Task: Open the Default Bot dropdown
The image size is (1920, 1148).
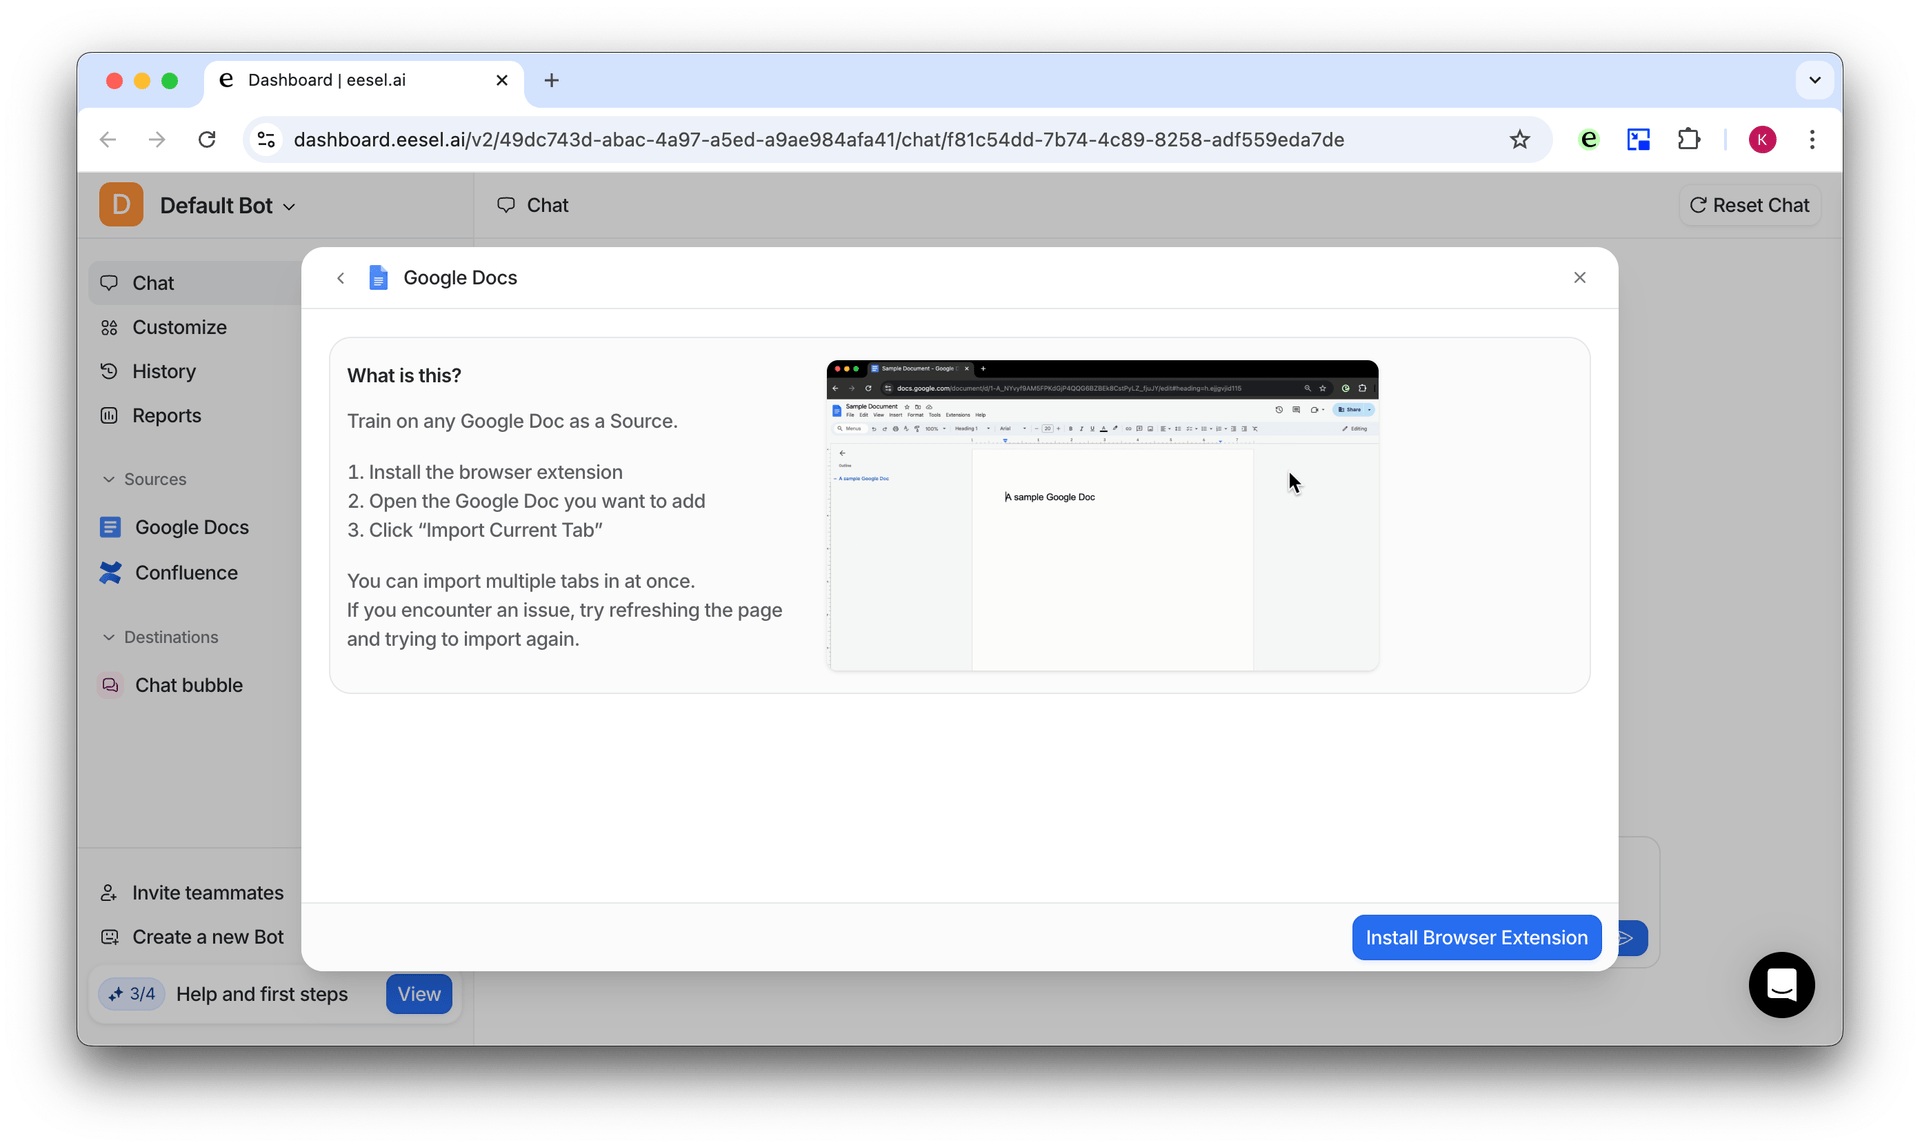Action: click(x=228, y=205)
